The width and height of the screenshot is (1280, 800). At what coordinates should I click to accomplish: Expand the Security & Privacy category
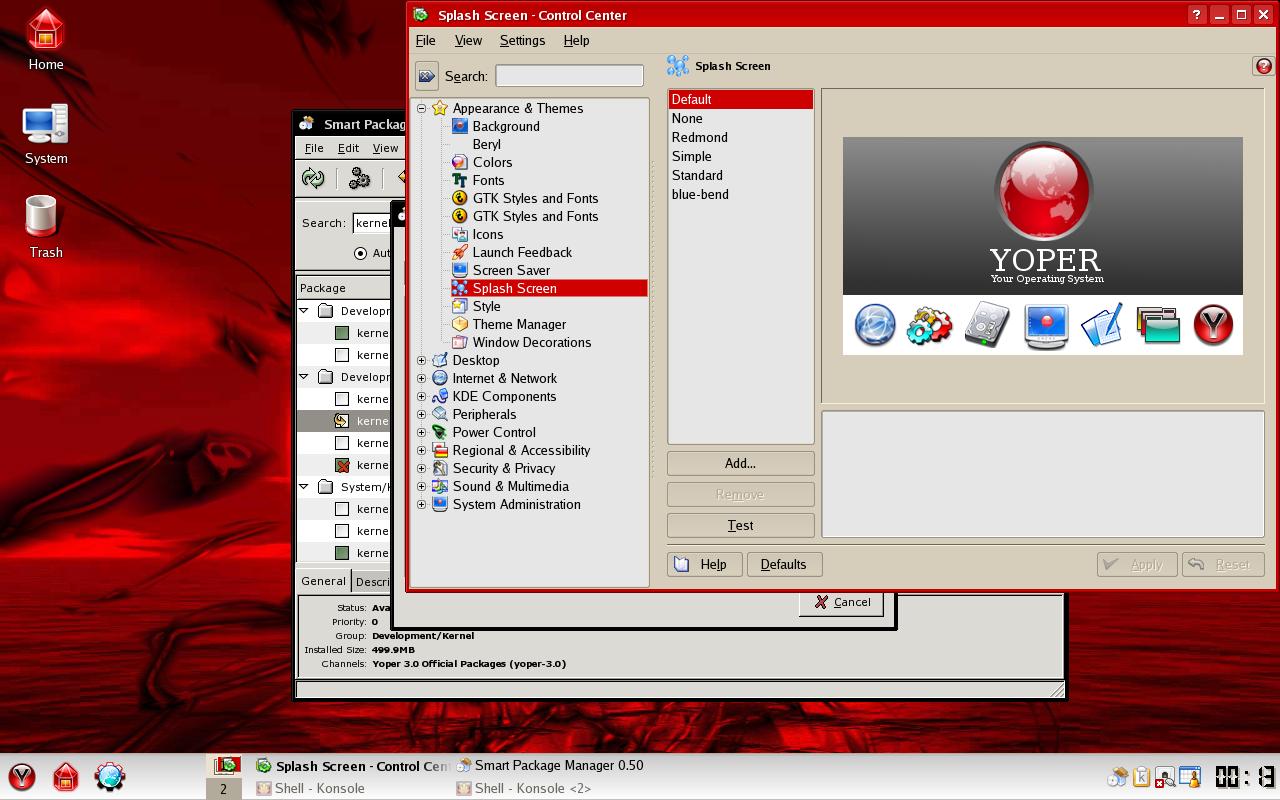point(422,468)
